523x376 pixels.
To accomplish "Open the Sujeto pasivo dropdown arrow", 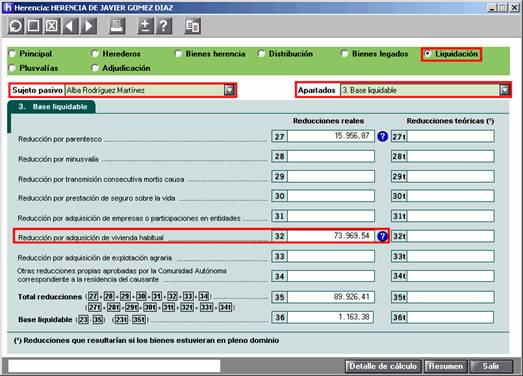I will [x=229, y=90].
